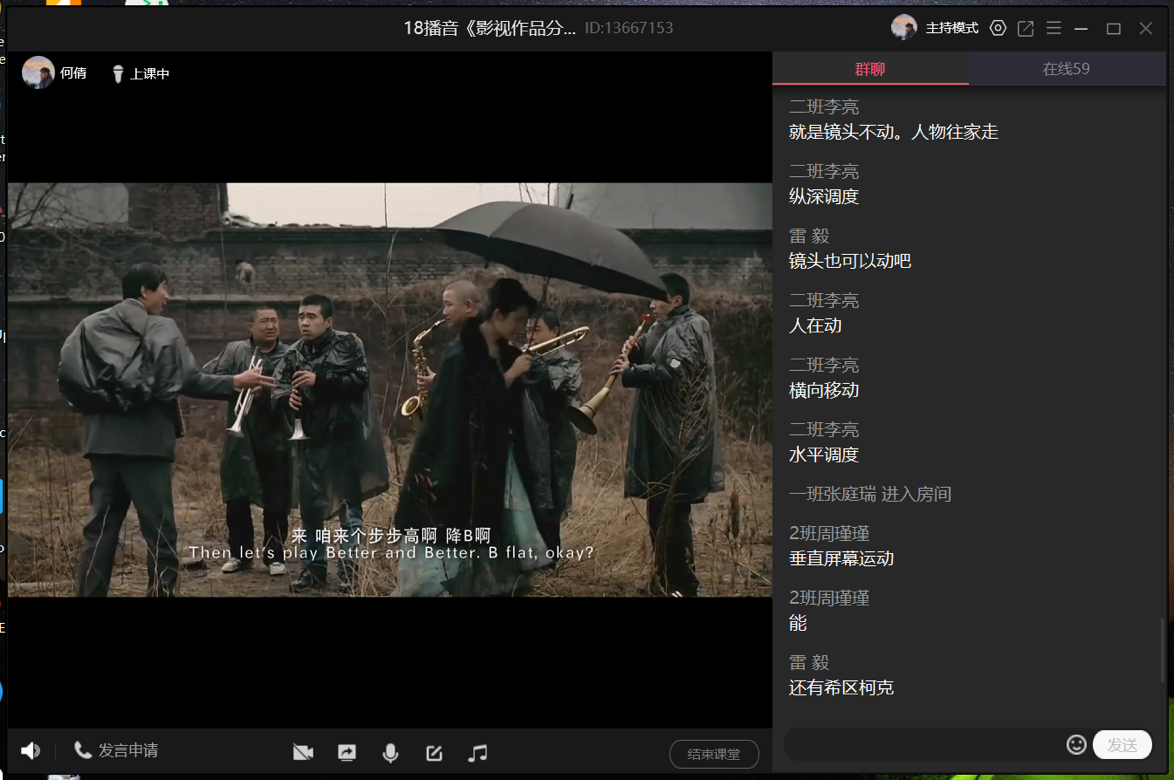Open the whiteboard edit icon
The image size is (1174, 780).
tap(434, 752)
